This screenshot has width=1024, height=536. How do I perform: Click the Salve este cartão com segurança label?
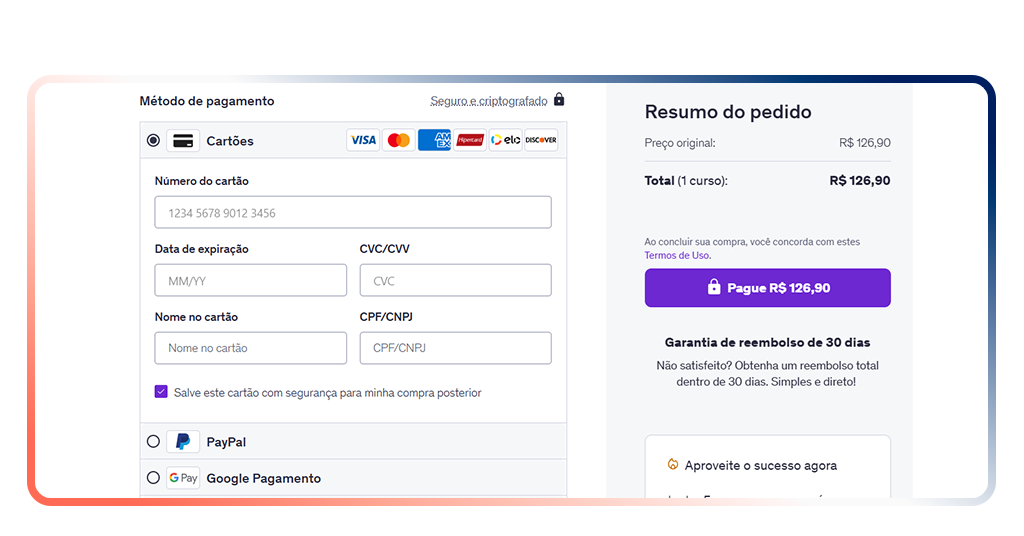pyautogui.click(x=327, y=393)
